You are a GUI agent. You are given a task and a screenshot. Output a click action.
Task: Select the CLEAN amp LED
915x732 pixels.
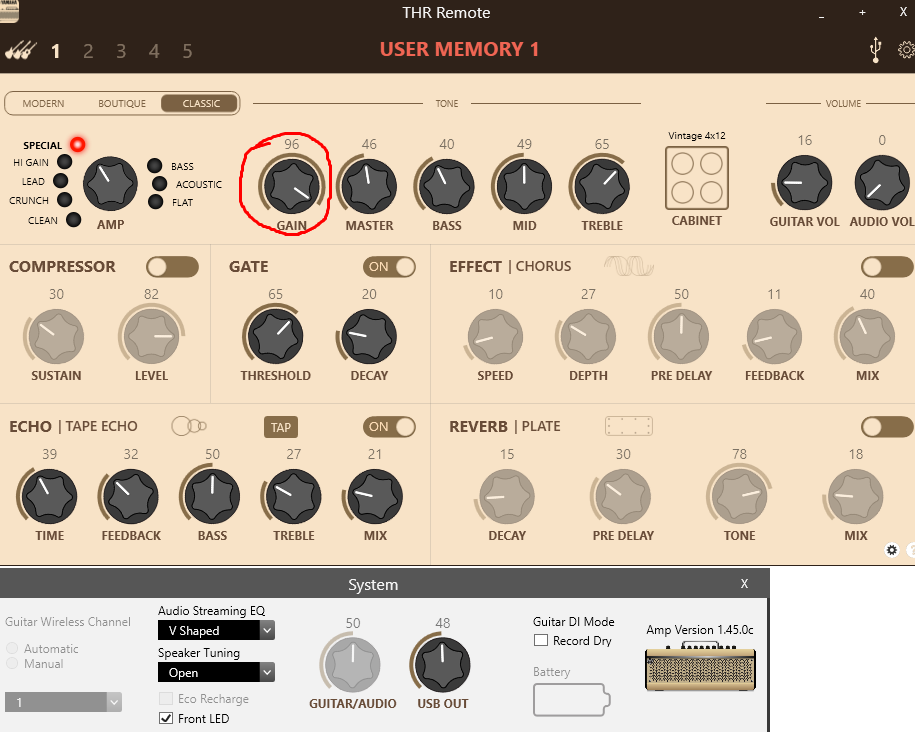(x=74, y=220)
